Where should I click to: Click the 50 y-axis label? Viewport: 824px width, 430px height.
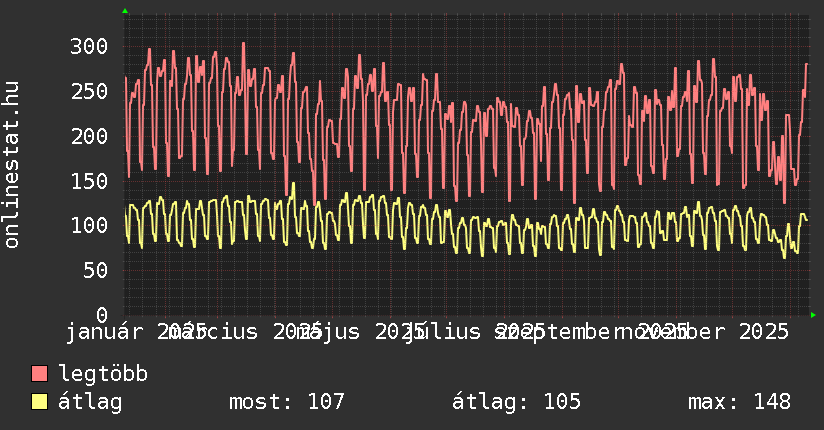95,271
